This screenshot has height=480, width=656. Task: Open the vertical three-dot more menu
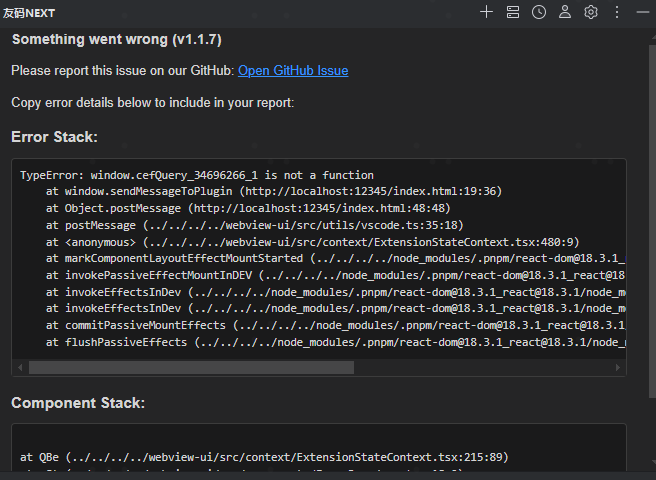pos(617,12)
